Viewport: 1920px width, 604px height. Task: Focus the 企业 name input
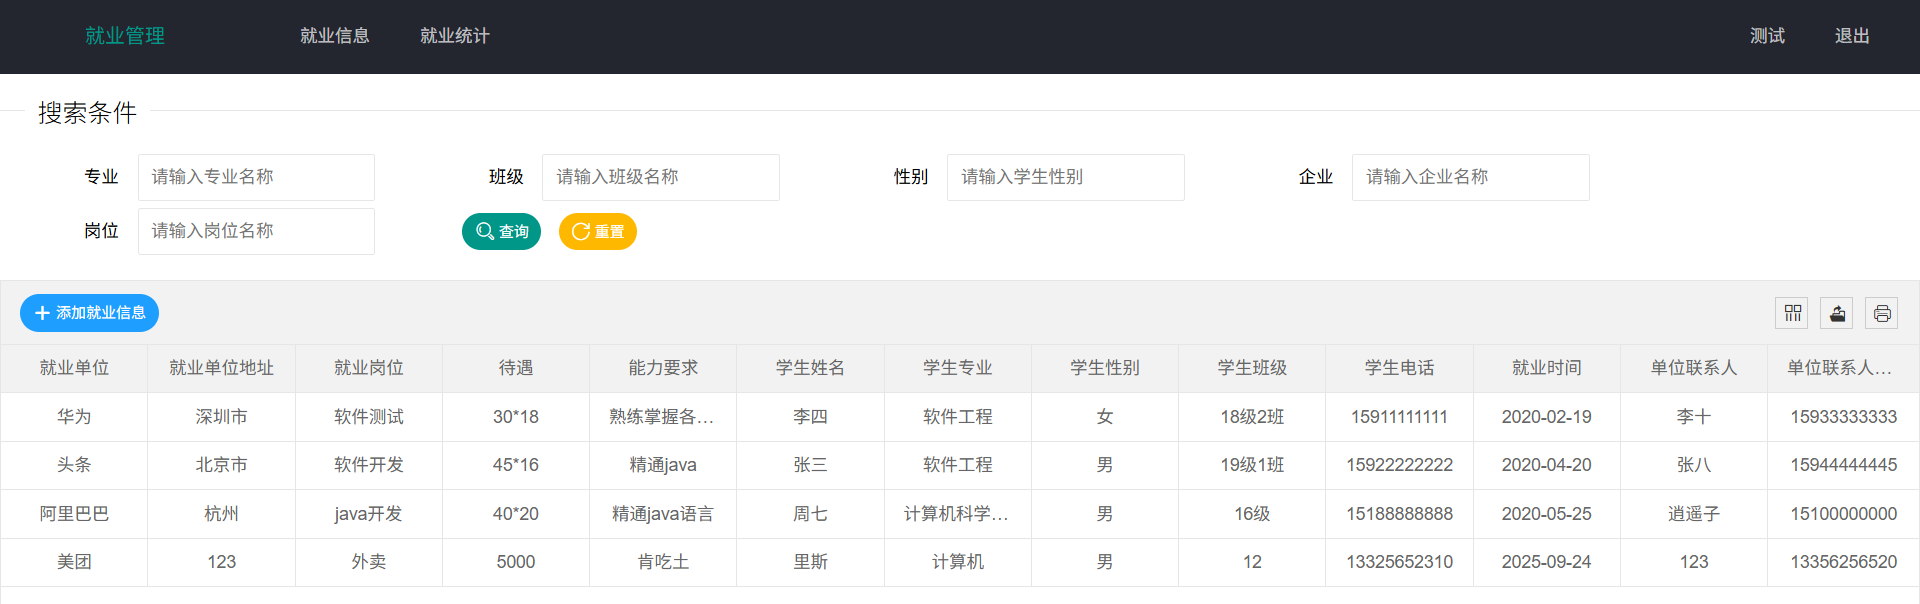coord(1471,177)
